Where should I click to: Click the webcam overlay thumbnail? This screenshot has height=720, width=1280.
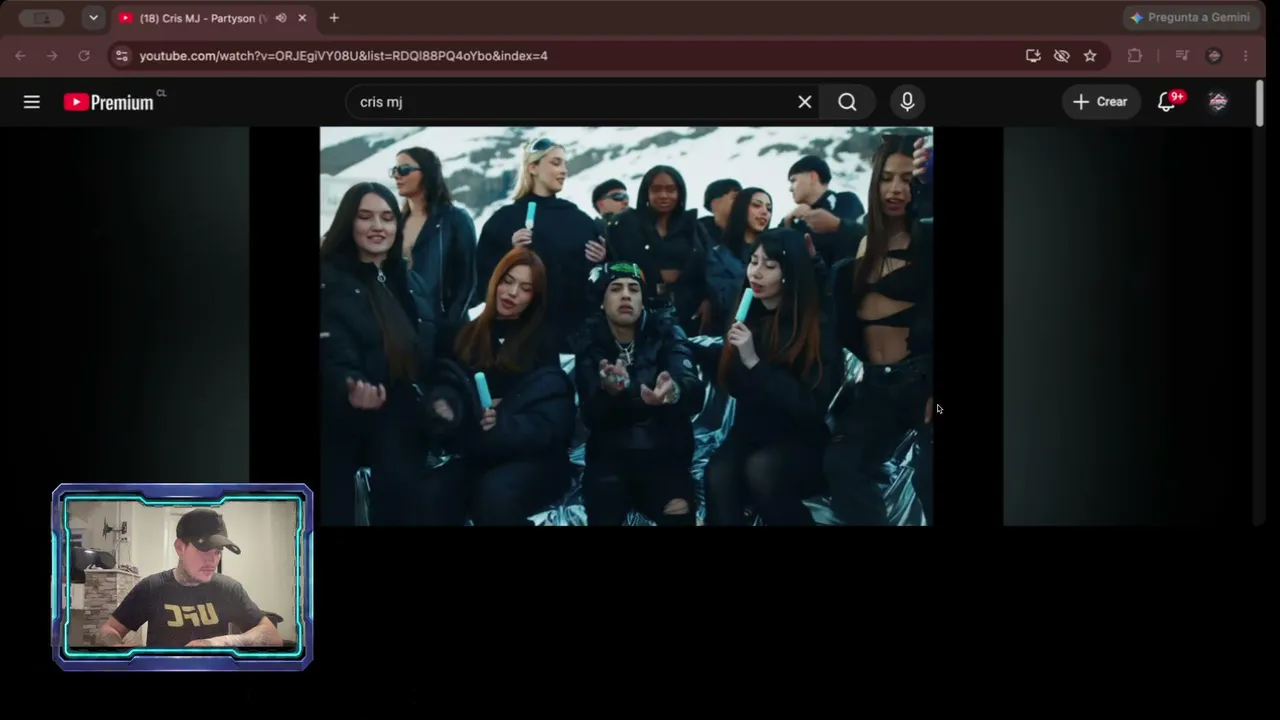click(182, 577)
